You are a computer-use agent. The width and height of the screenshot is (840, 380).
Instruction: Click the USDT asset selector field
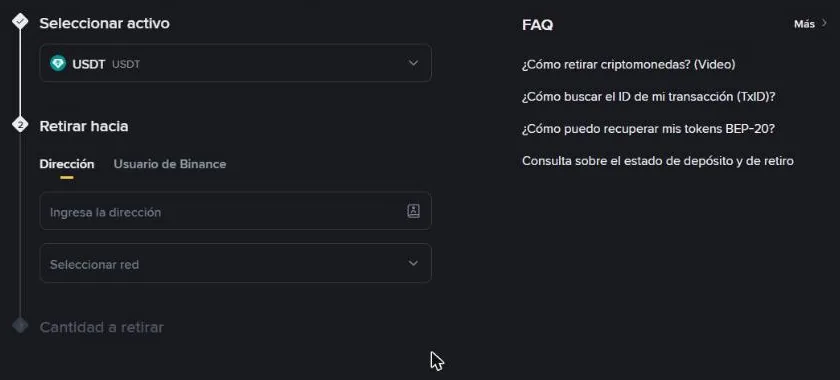235,63
